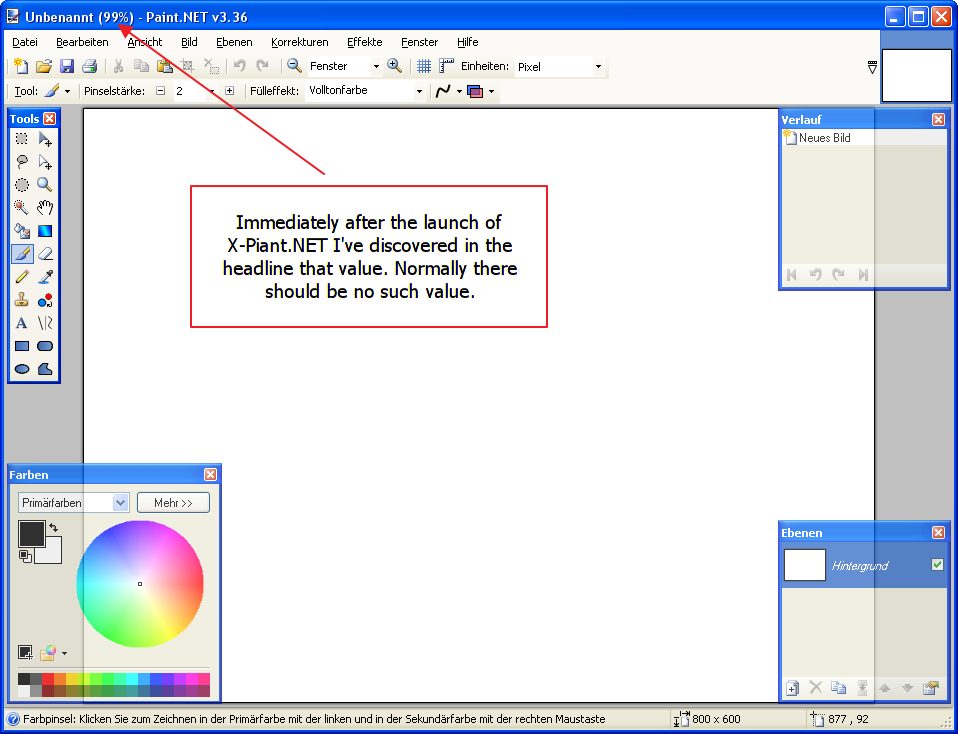Click the Save disk icon
The height and width of the screenshot is (734, 958).
pos(67,66)
